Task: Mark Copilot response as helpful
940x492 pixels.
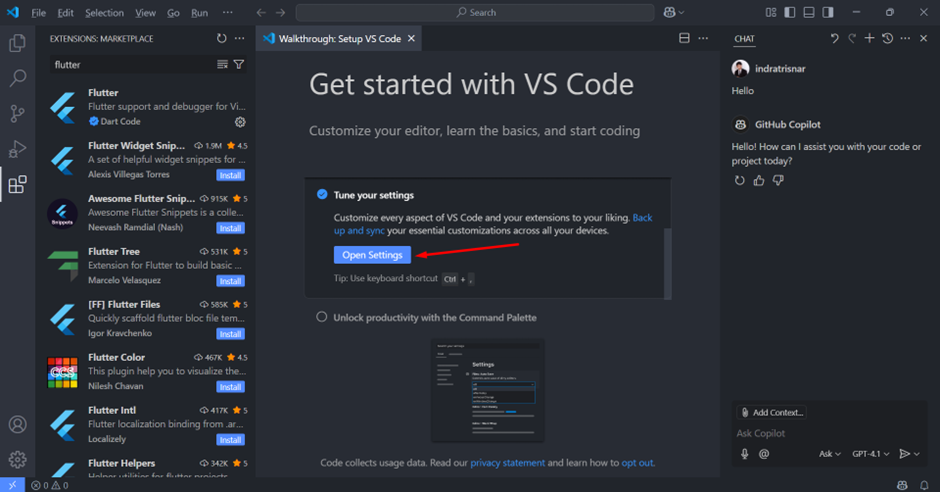Action: [759, 180]
